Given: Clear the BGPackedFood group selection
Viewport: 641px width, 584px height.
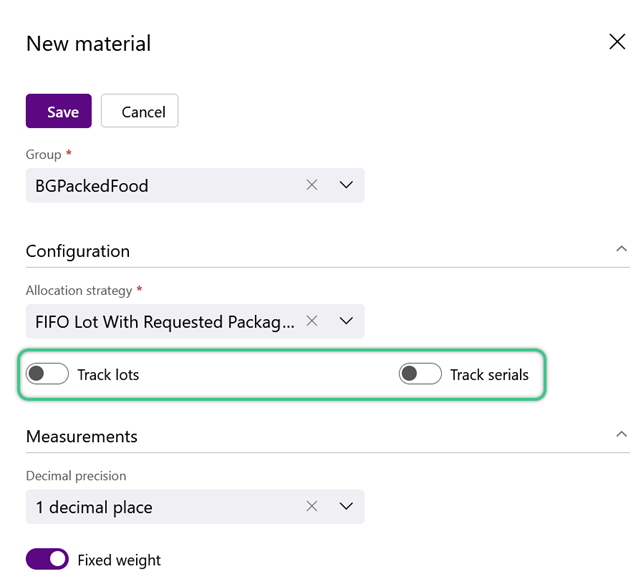Looking at the screenshot, I should coord(312,185).
